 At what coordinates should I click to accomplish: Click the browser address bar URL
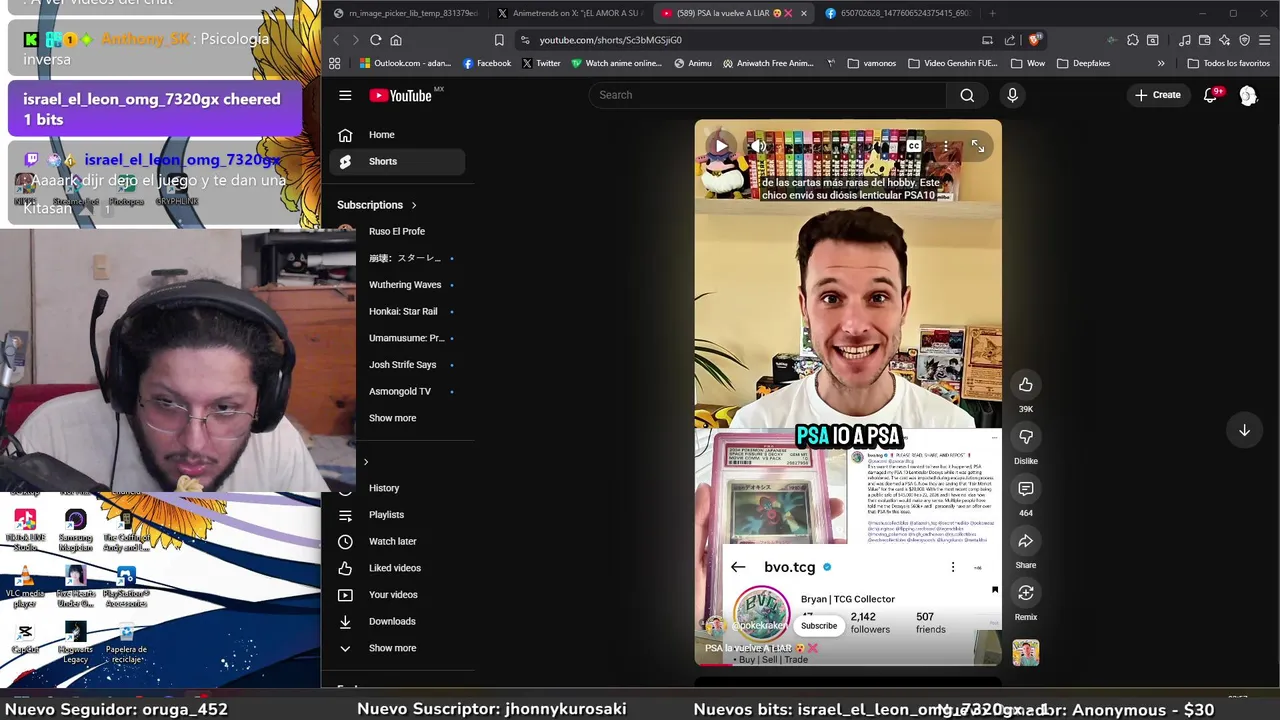point(610,40)
